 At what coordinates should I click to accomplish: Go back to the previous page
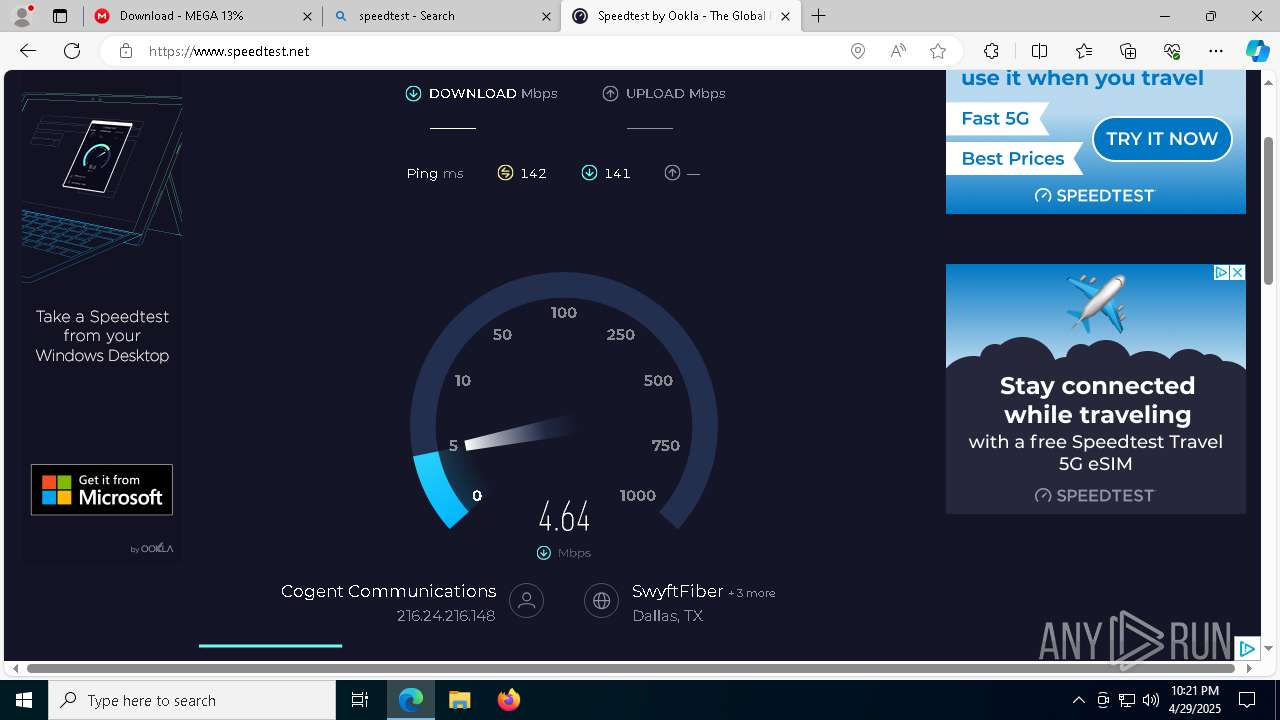[x=28, y=51]
